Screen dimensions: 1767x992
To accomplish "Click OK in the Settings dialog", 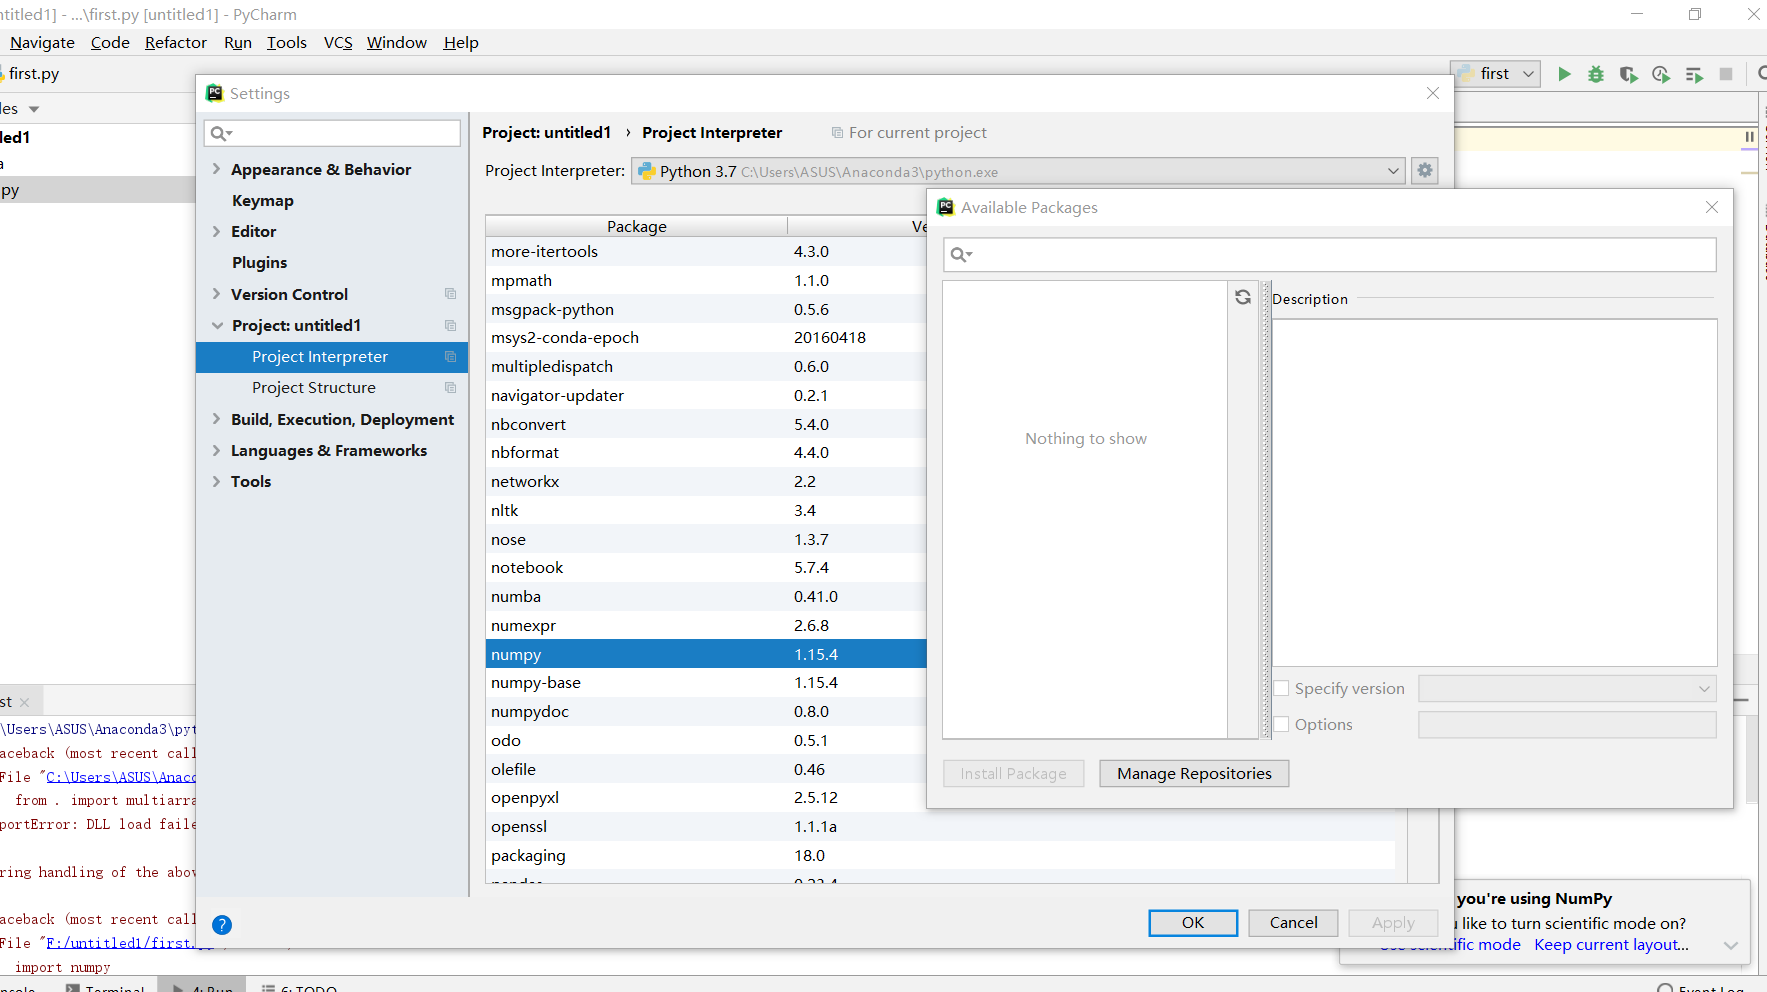I will 1193,922.
